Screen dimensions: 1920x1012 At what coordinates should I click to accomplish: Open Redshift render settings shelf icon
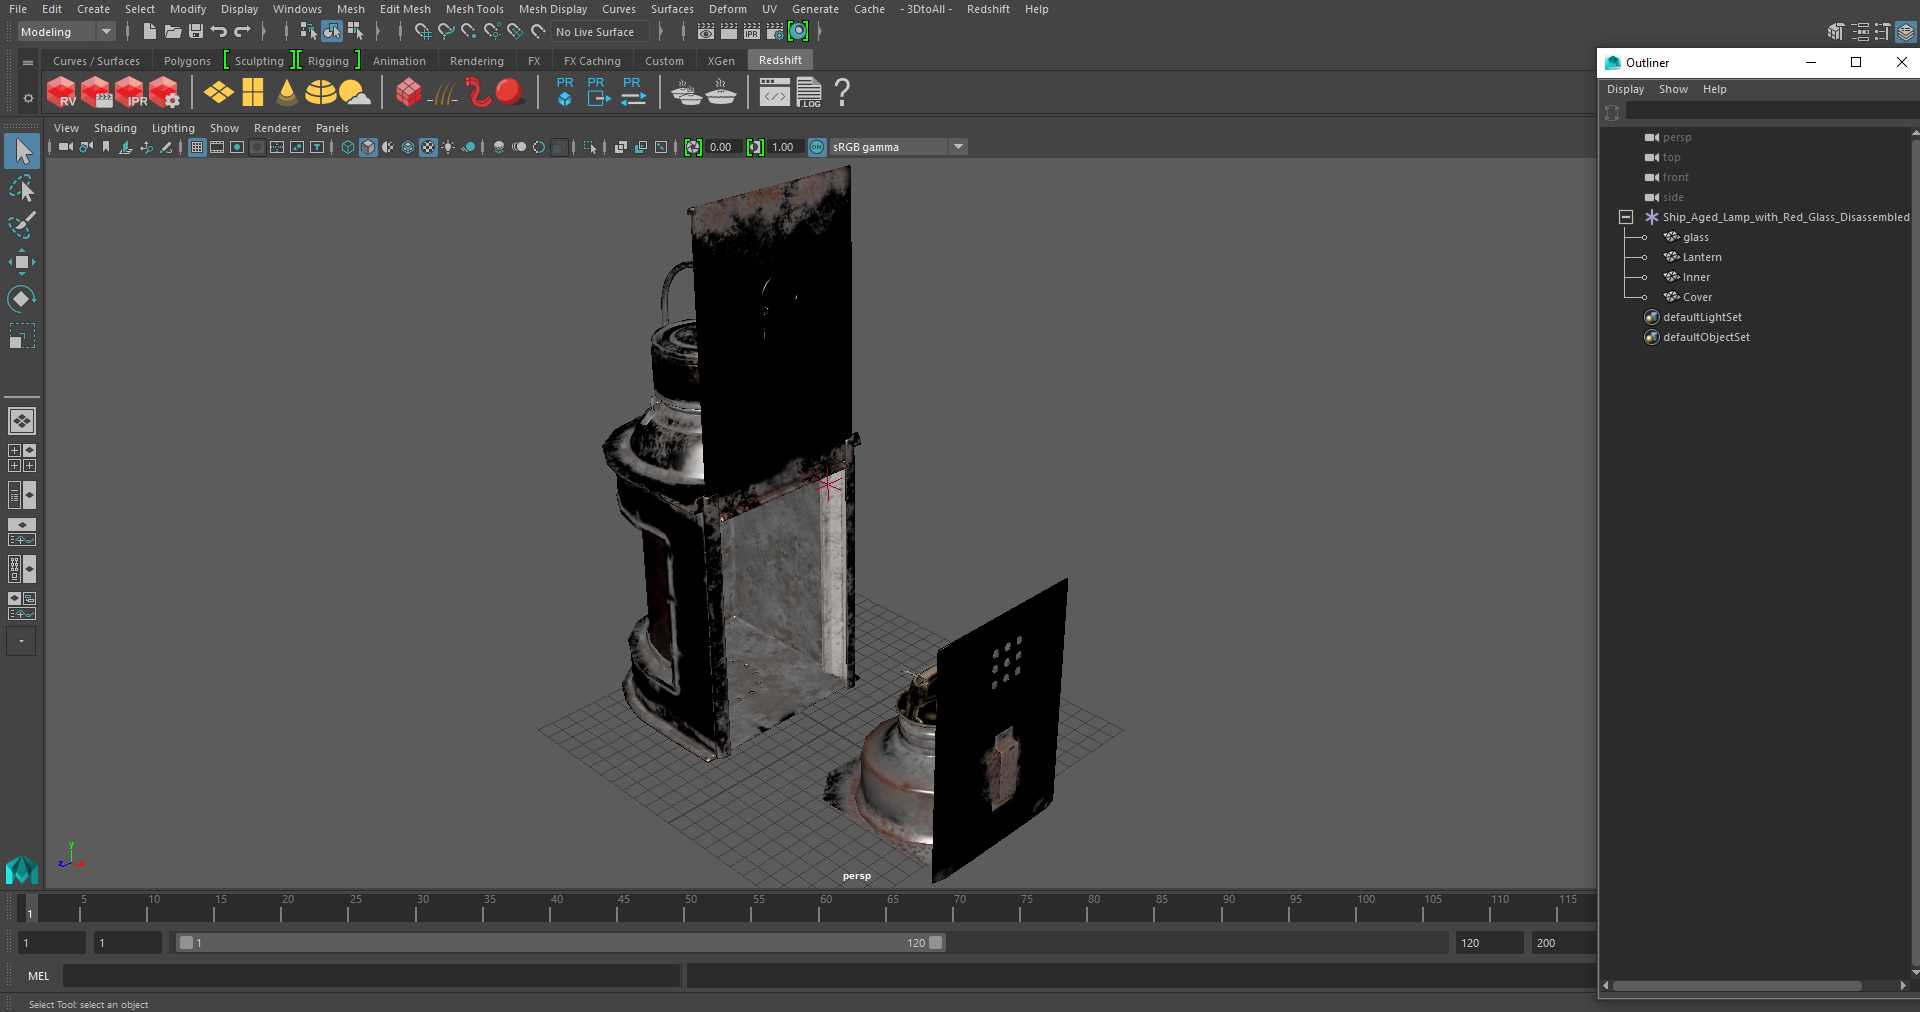click(164, 93)
